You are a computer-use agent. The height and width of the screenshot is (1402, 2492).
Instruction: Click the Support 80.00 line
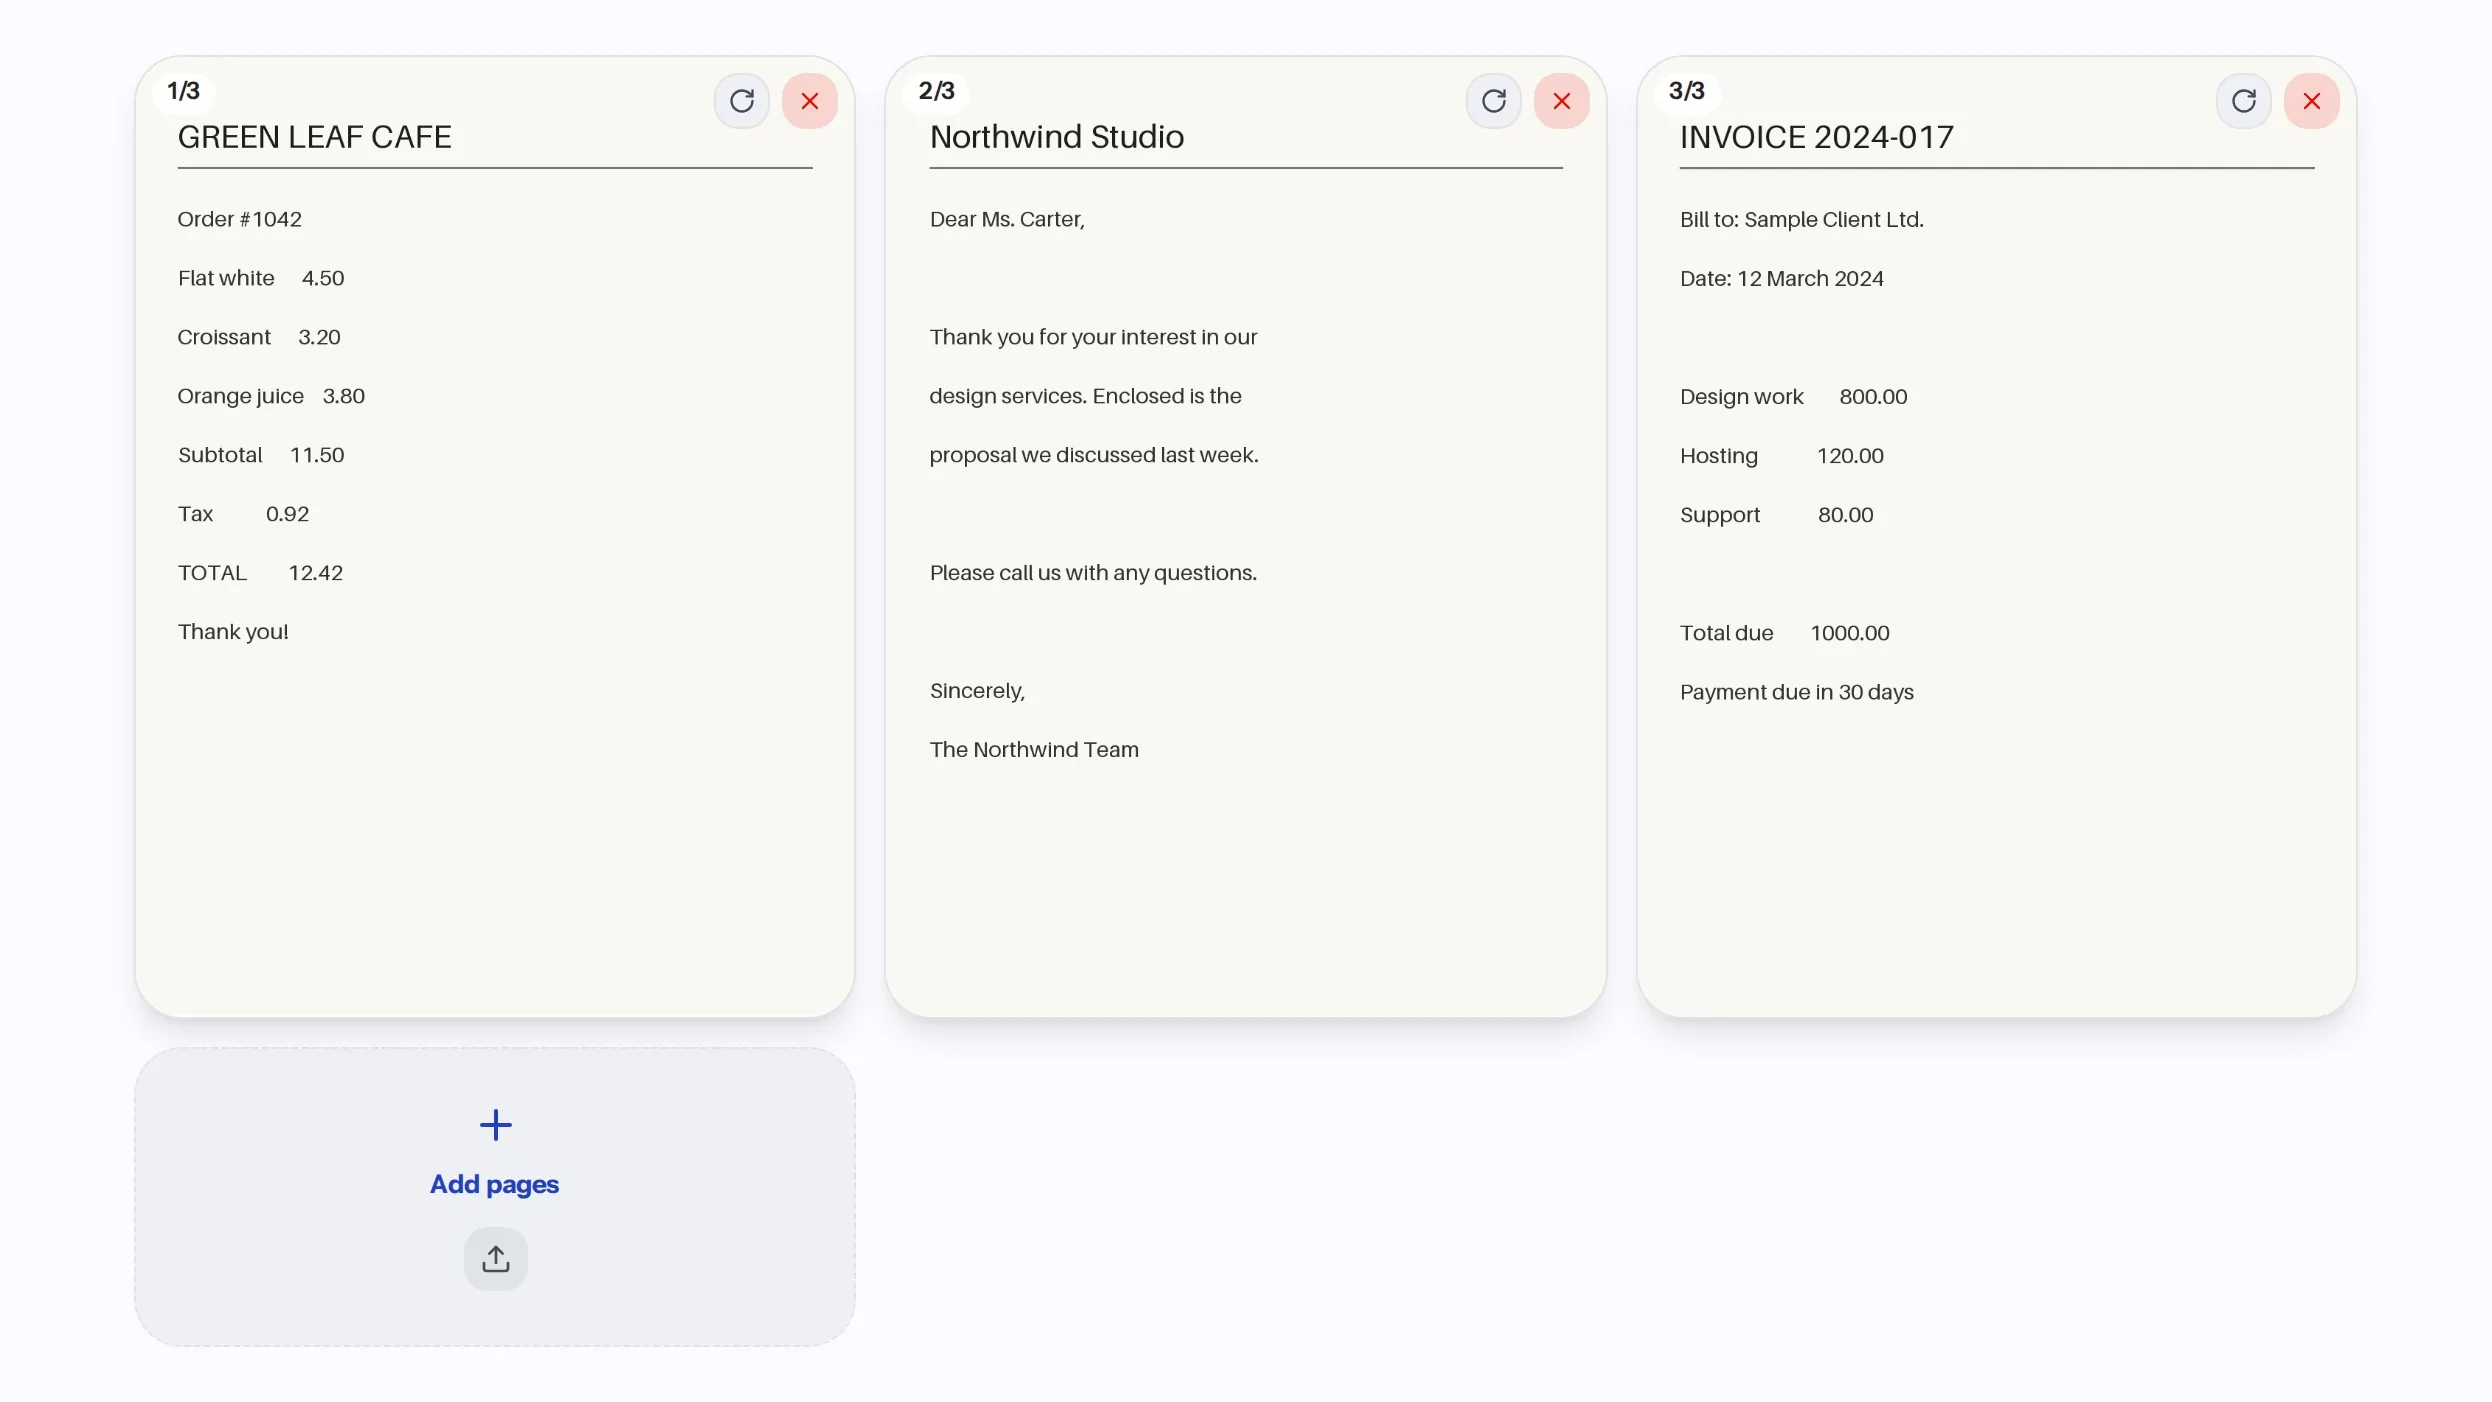click(x=1776, y=515)
